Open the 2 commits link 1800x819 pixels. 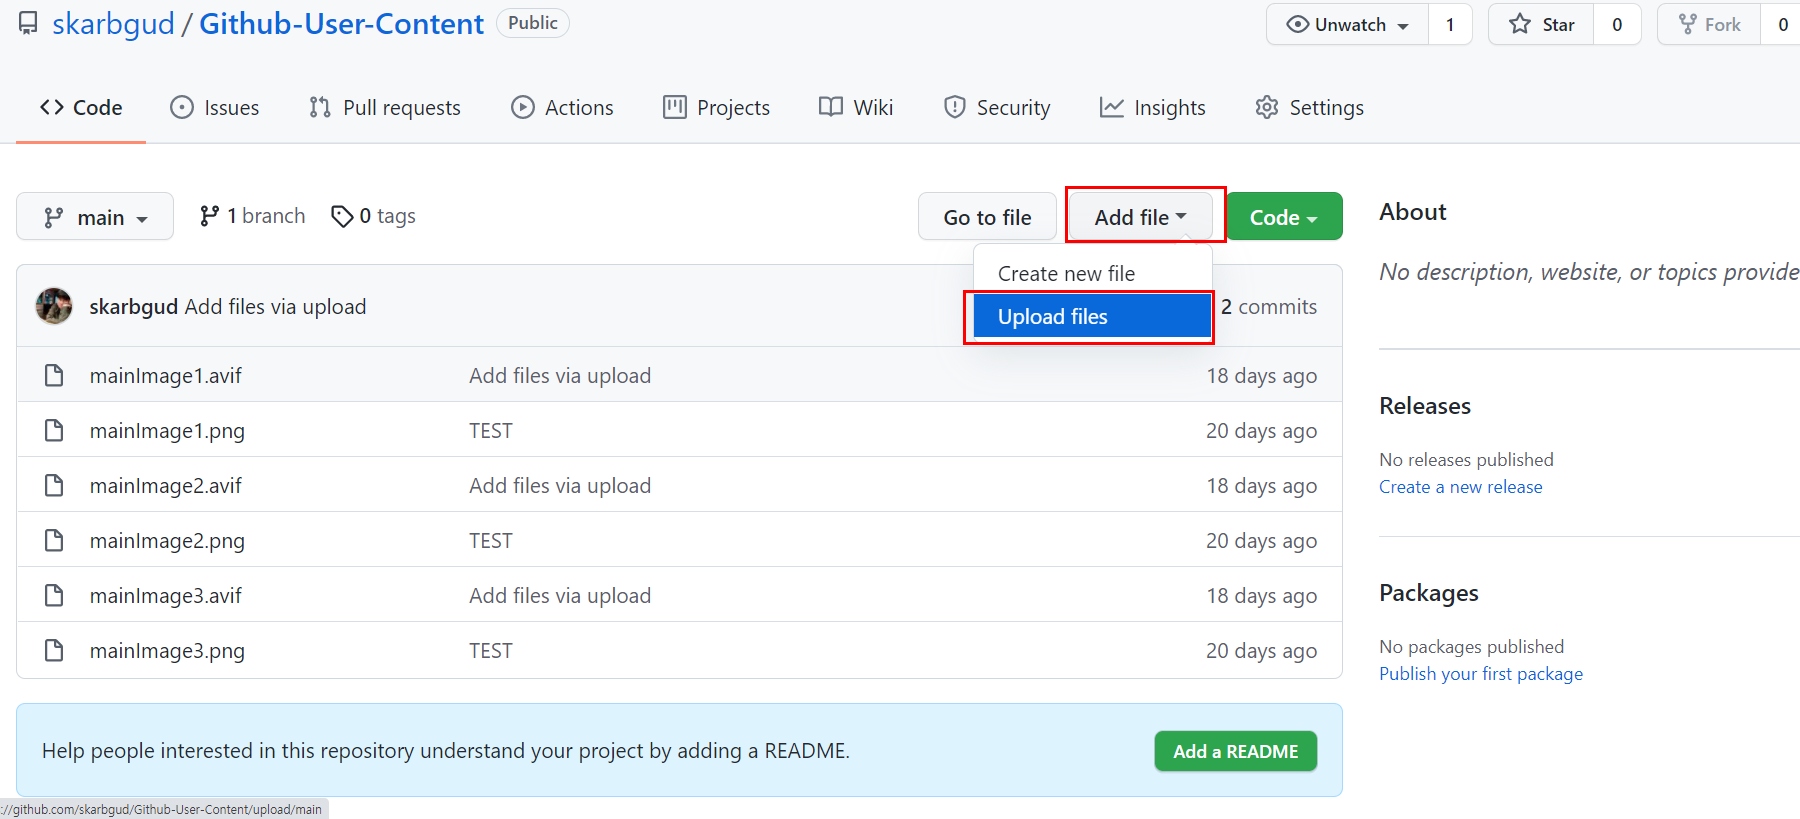(x=1269, y=306)
